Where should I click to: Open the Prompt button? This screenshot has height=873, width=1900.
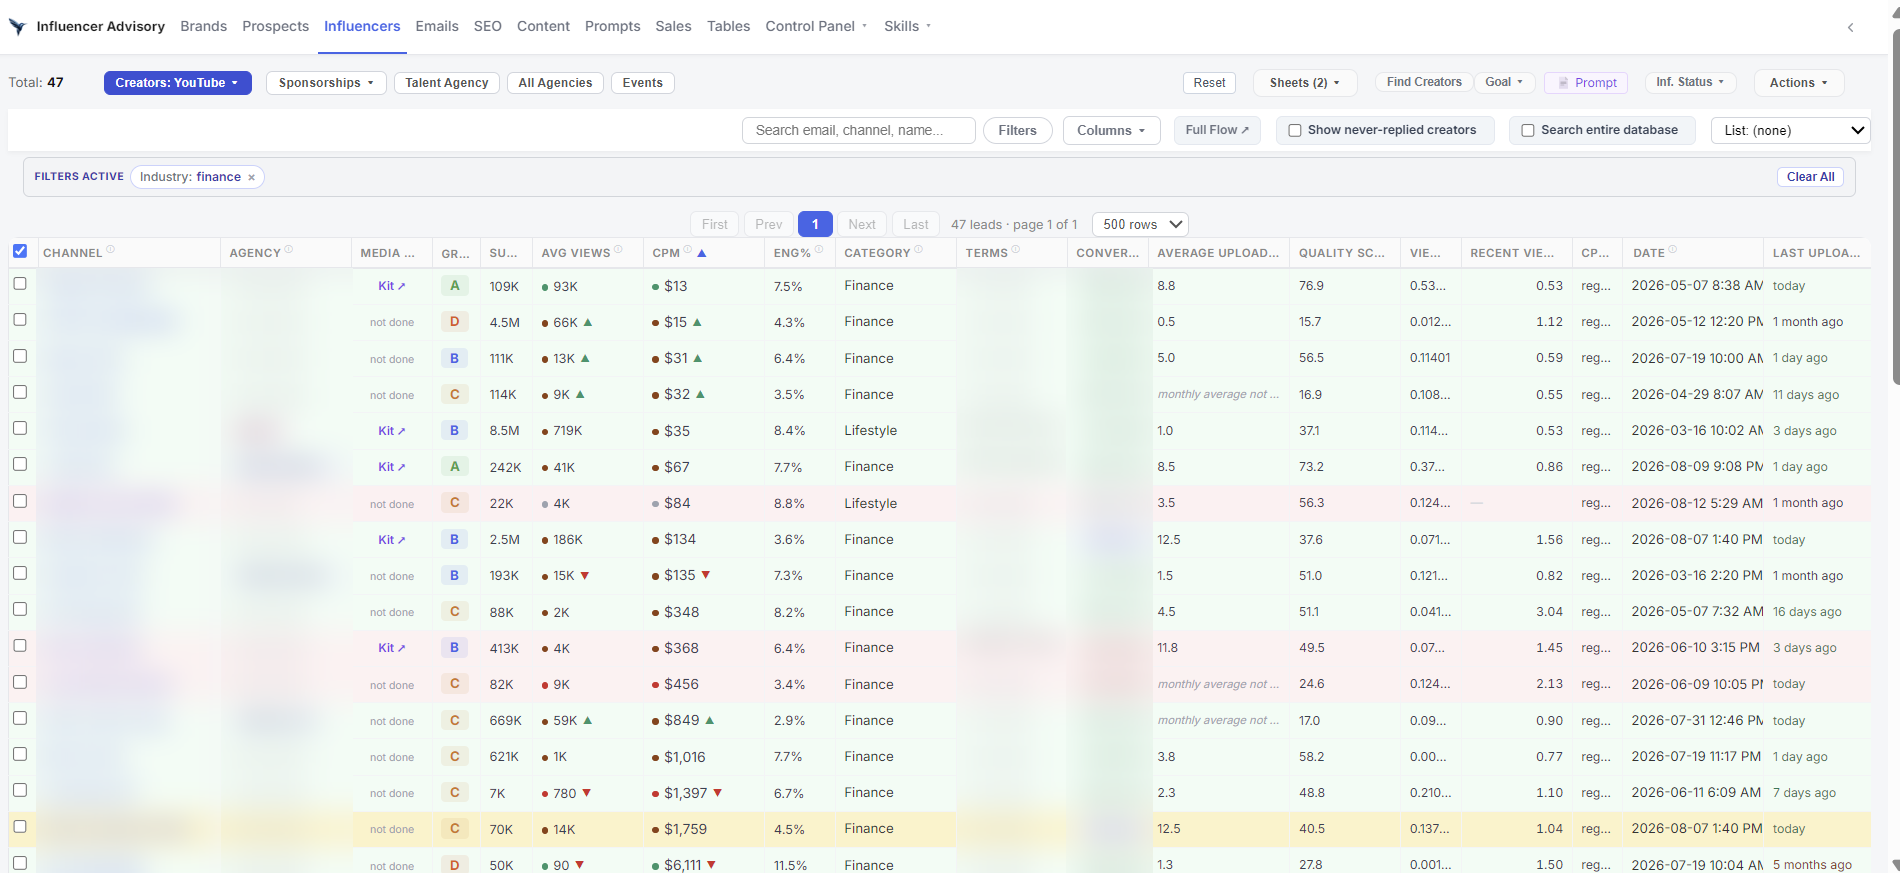click(1586, 83)
